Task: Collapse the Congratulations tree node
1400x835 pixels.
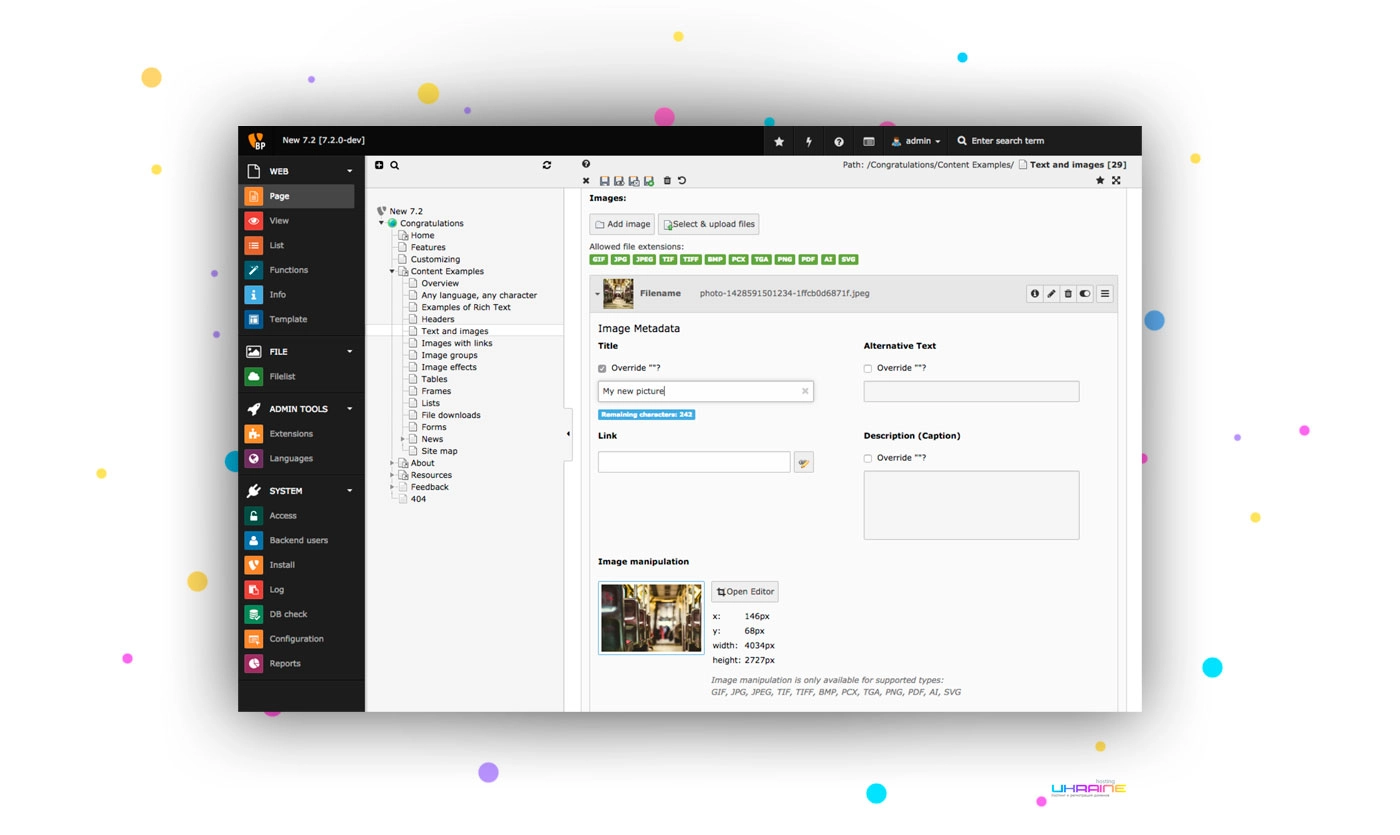Action: (381, 223)
